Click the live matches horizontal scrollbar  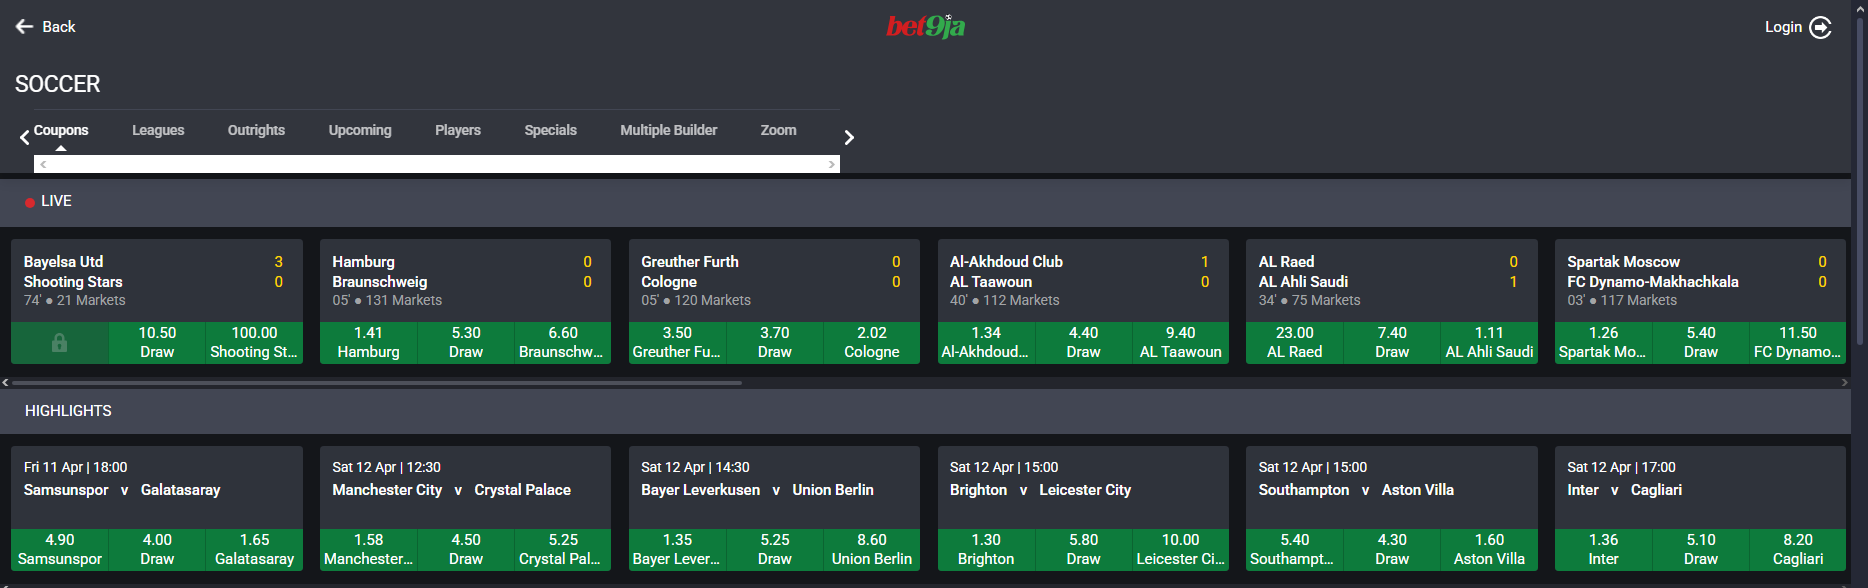coord(377,382)
